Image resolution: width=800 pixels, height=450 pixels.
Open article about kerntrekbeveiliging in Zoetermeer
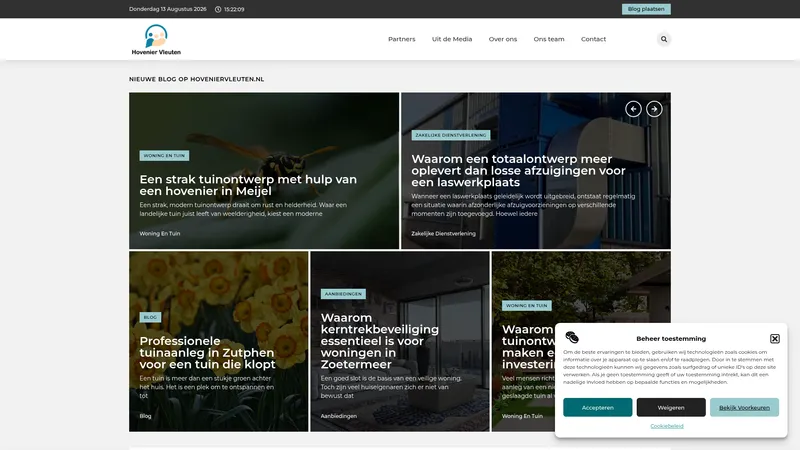click(380, 341)
